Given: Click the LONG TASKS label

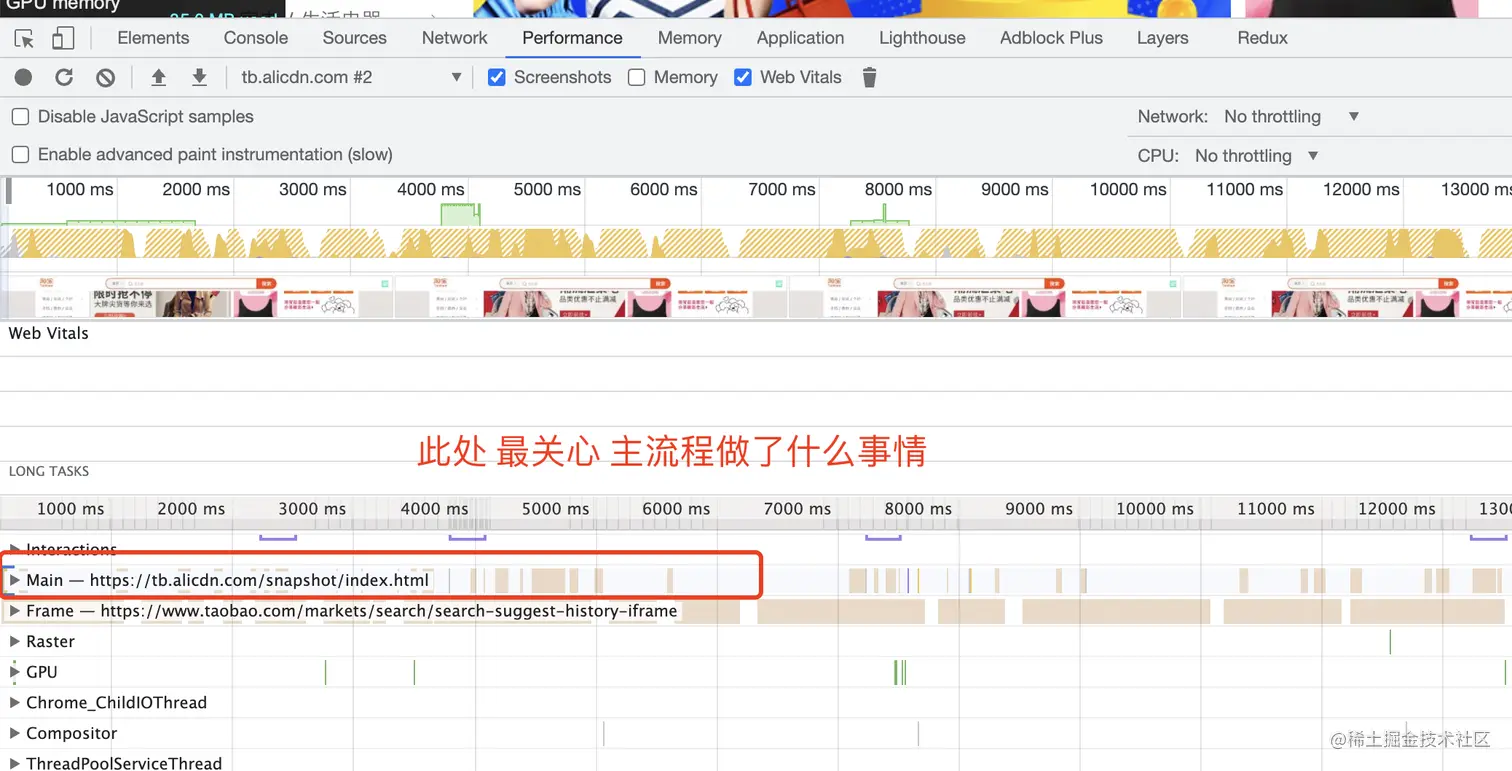Looking at the screenshot, I should (x=49, y=471).
